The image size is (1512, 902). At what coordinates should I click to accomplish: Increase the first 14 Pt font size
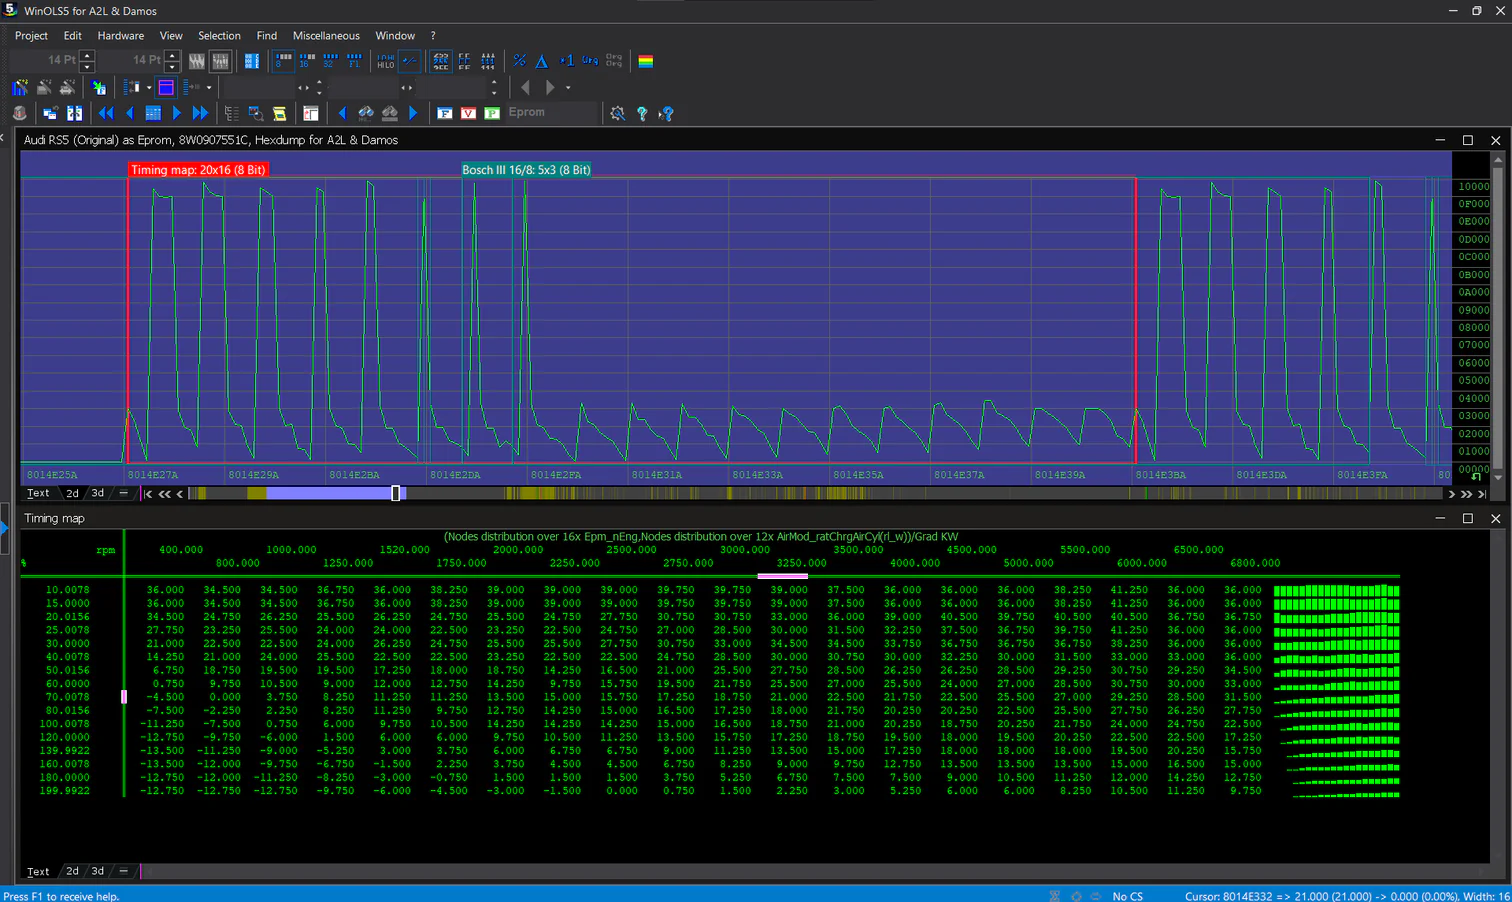coord(87,56)
